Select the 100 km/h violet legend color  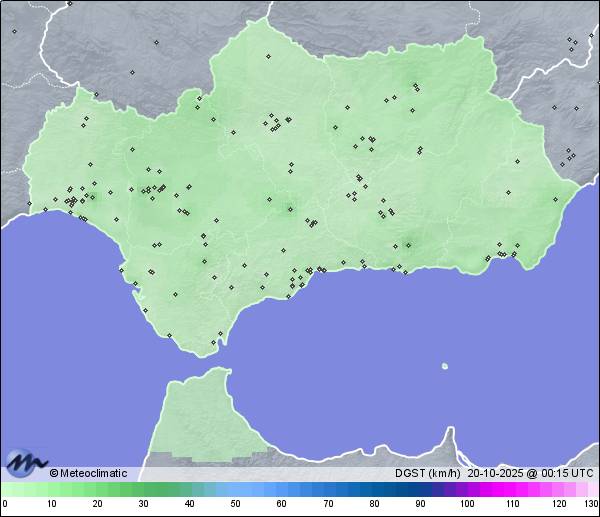tap(466, 489)
